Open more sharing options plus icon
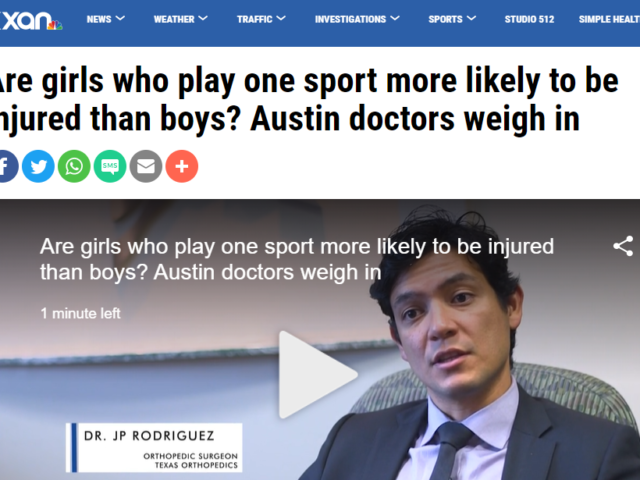This screenshot has height=480, width=640. 182,166
